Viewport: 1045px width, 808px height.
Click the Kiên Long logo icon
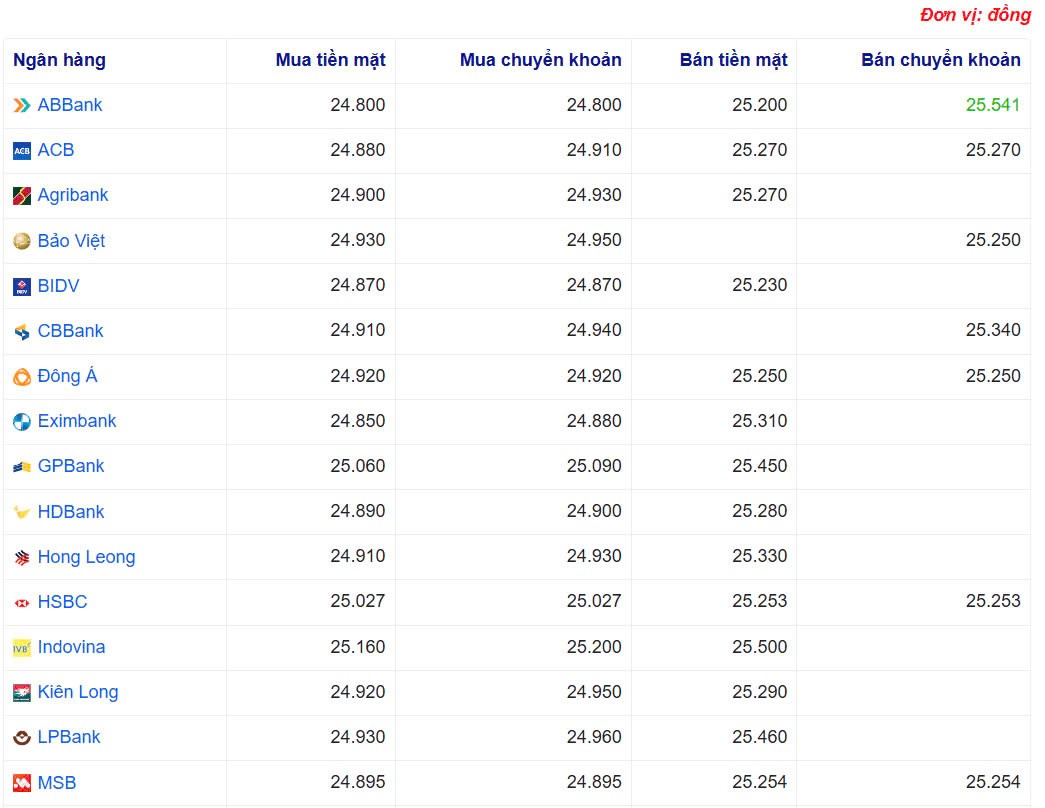click(x=22, y=693)
